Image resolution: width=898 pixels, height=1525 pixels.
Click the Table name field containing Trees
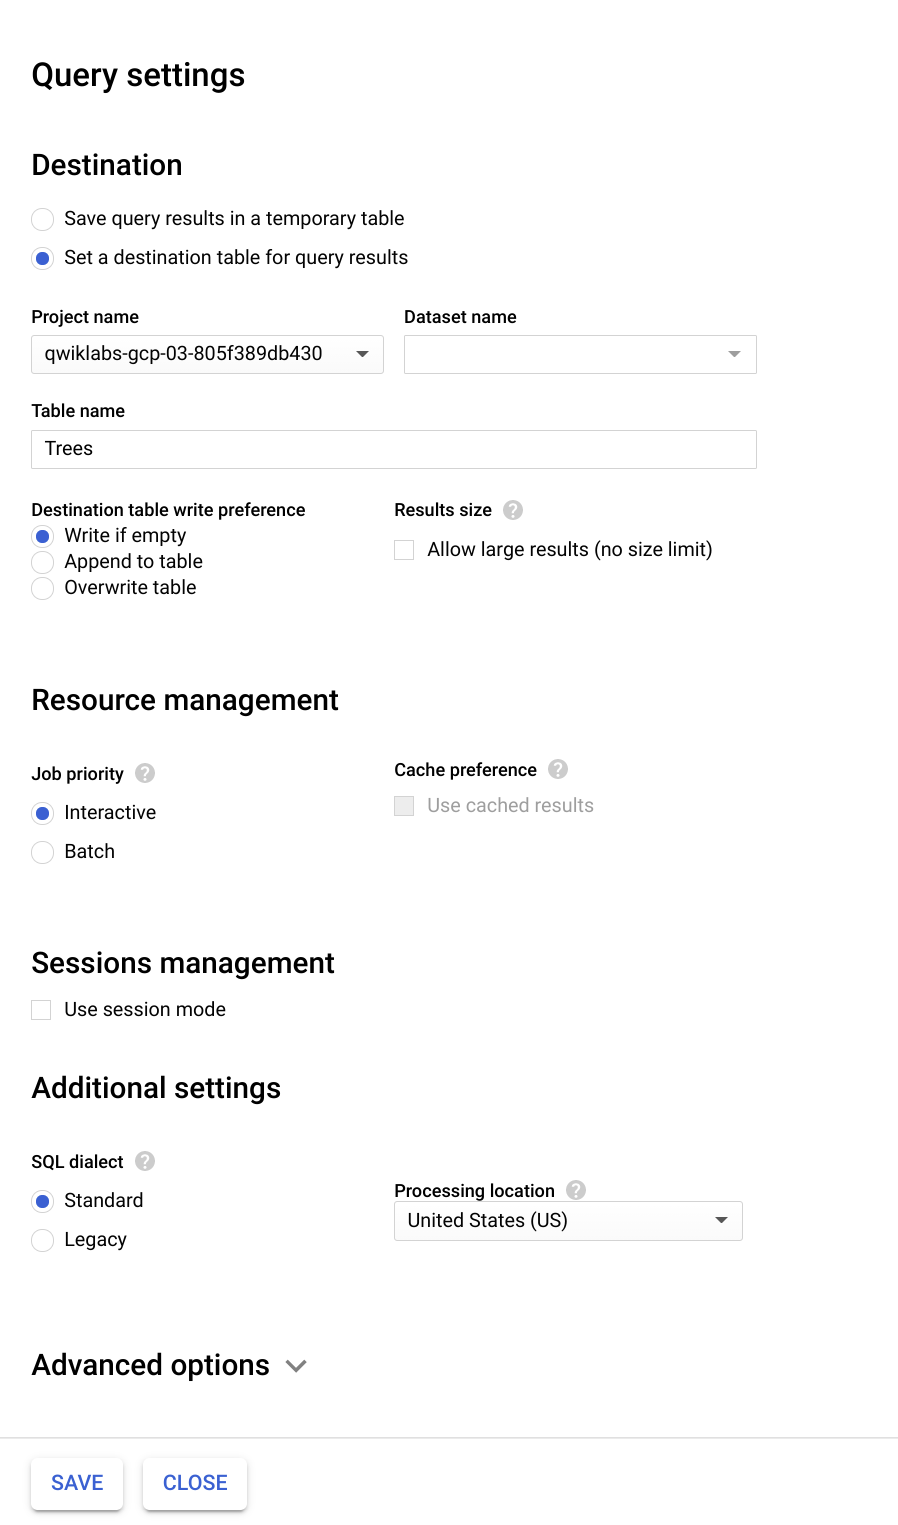click(393, 449)
